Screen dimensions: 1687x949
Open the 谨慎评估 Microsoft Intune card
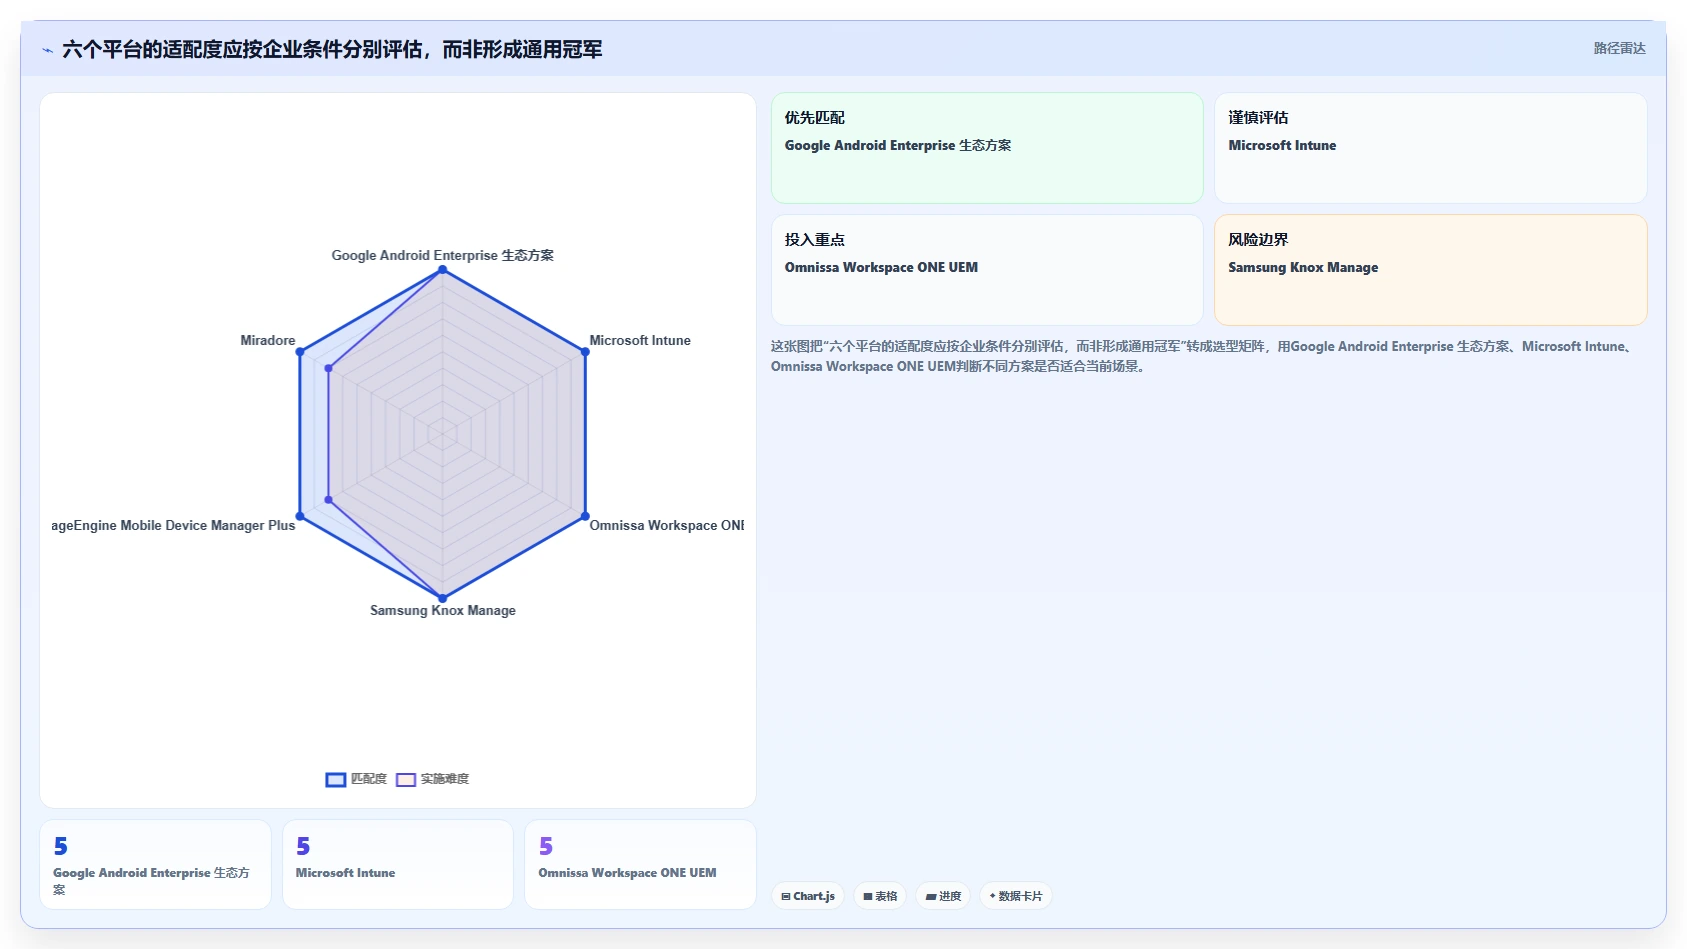1430,148
